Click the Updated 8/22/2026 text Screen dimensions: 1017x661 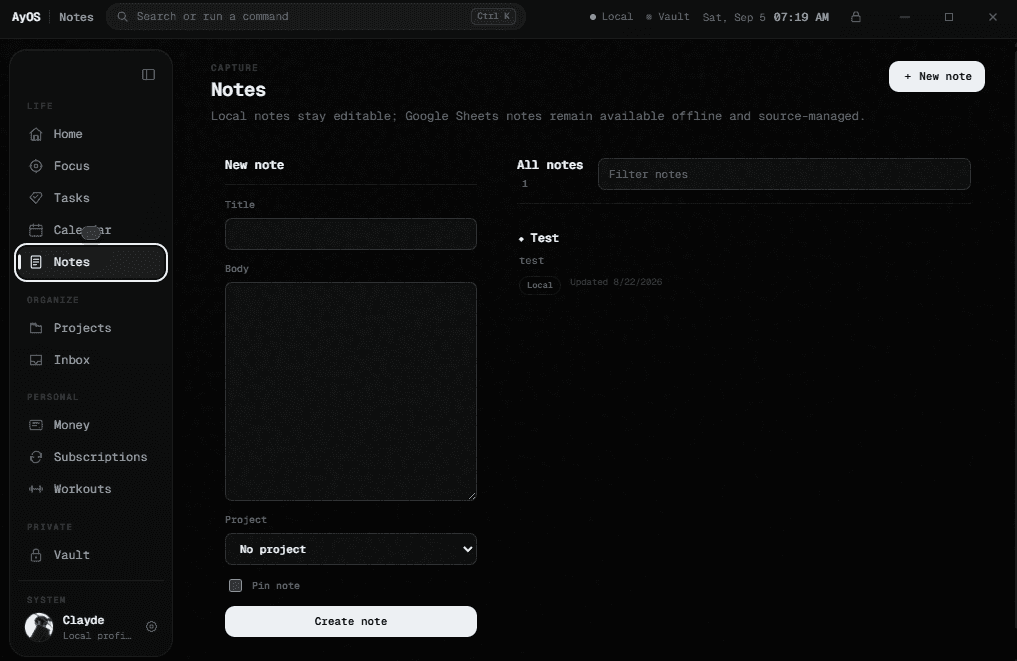click(616, 282)
